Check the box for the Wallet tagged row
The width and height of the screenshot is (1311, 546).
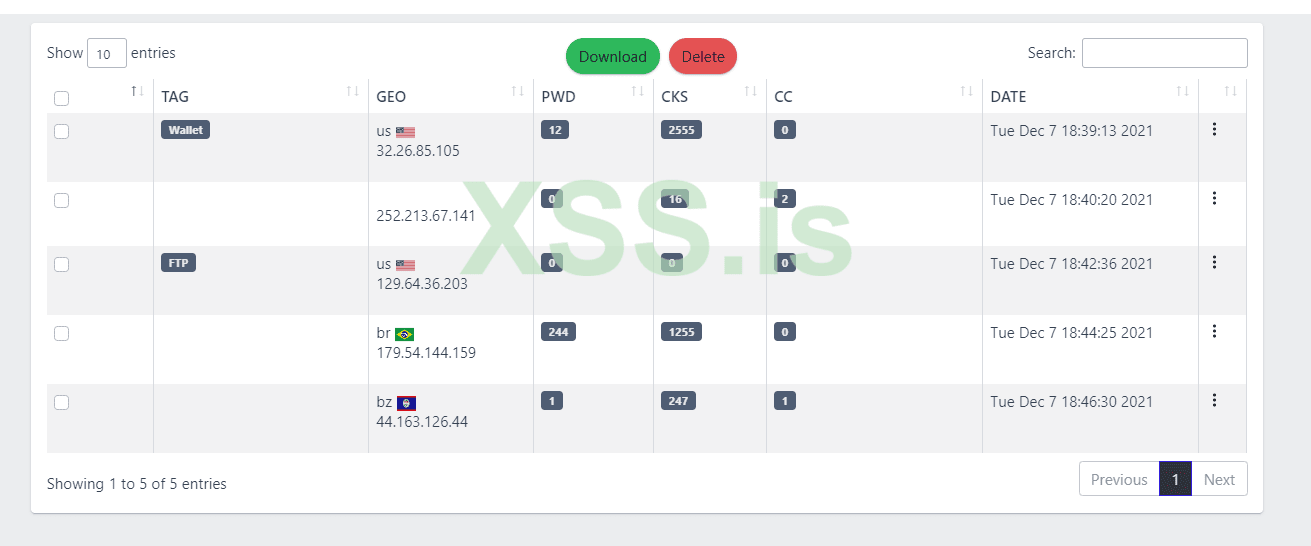pyautogui.click(x=61, y=131)
